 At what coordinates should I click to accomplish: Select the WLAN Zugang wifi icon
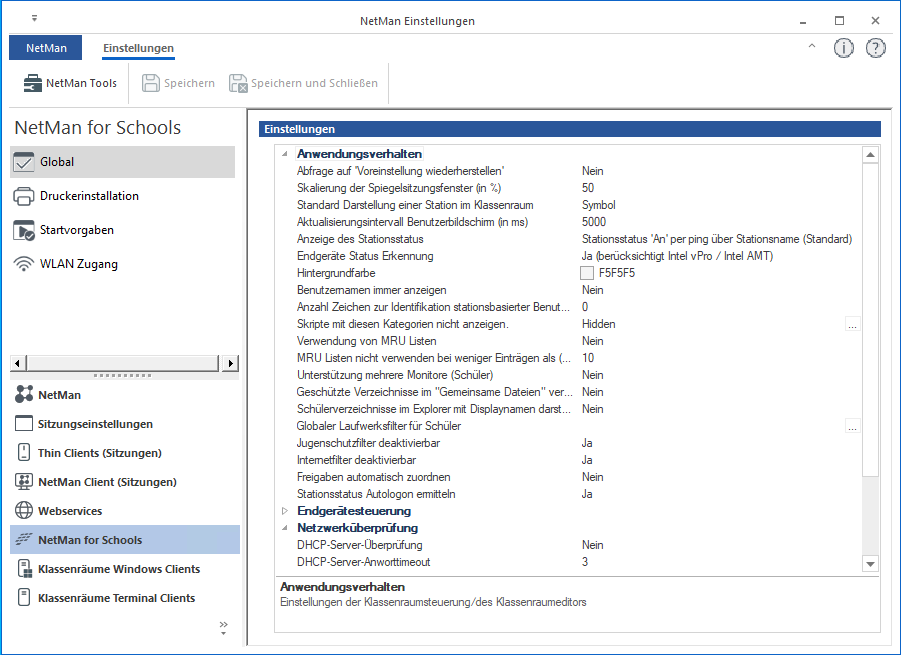(25, 264)
